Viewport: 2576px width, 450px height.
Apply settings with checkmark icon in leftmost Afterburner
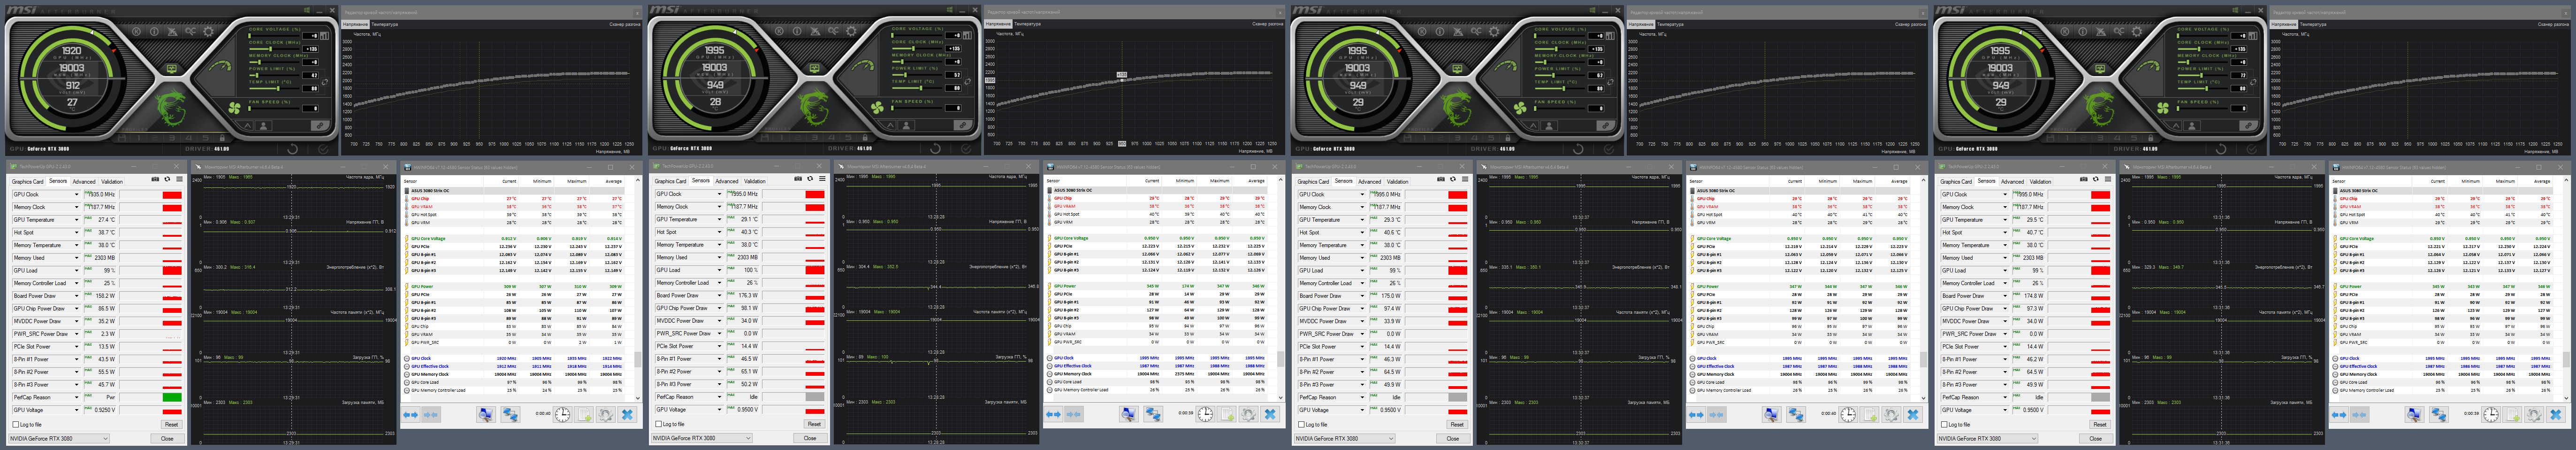click(x=323, y=149)
